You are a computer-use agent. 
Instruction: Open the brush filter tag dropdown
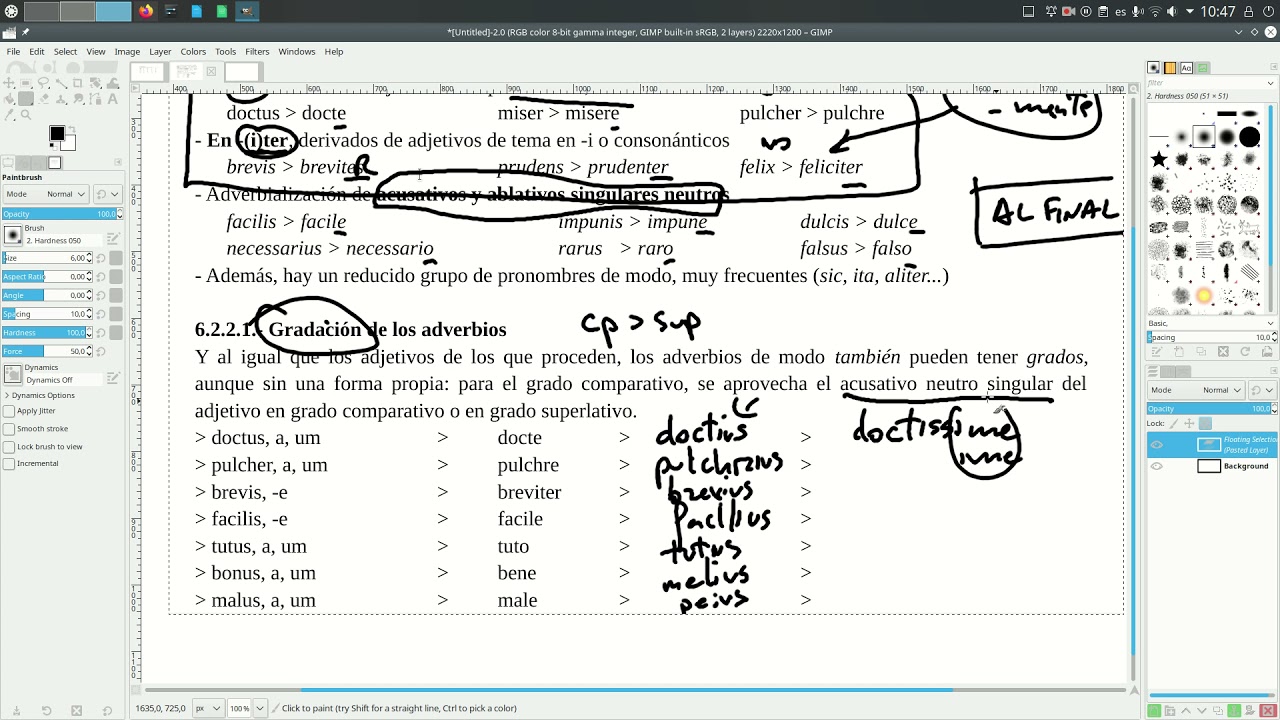tap(1271, 83)
